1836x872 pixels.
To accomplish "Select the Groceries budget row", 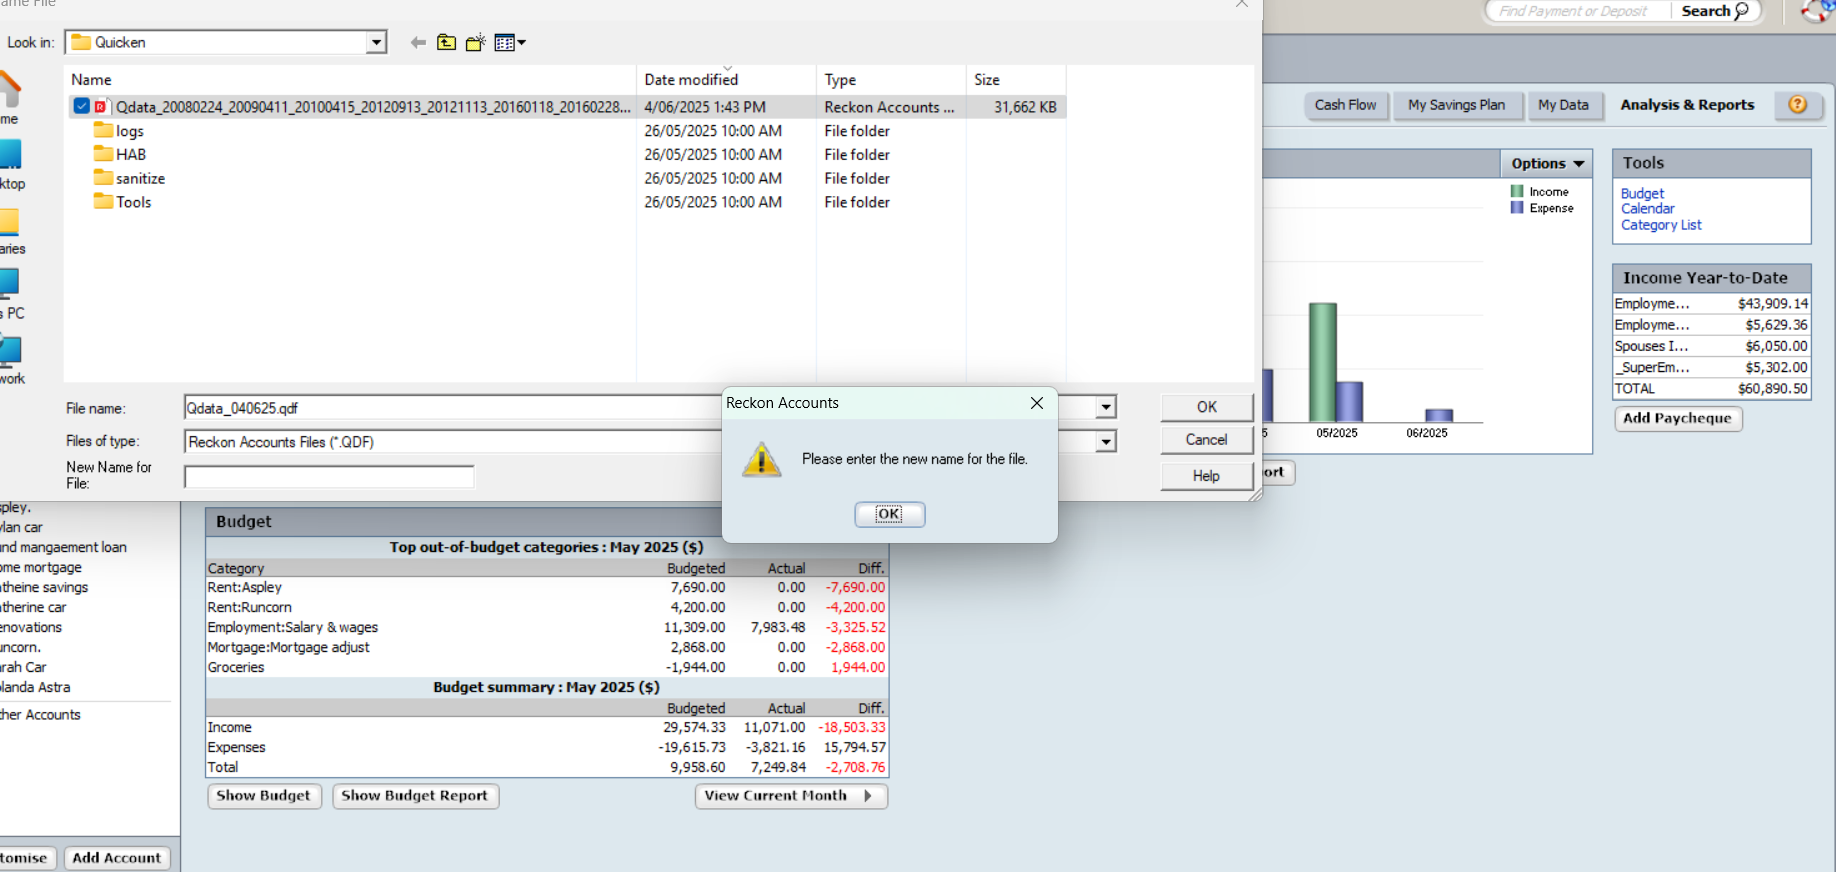I will click(546, 667).
